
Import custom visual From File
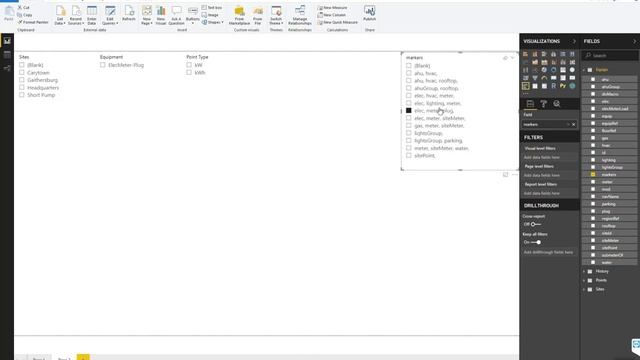[258, 15]
